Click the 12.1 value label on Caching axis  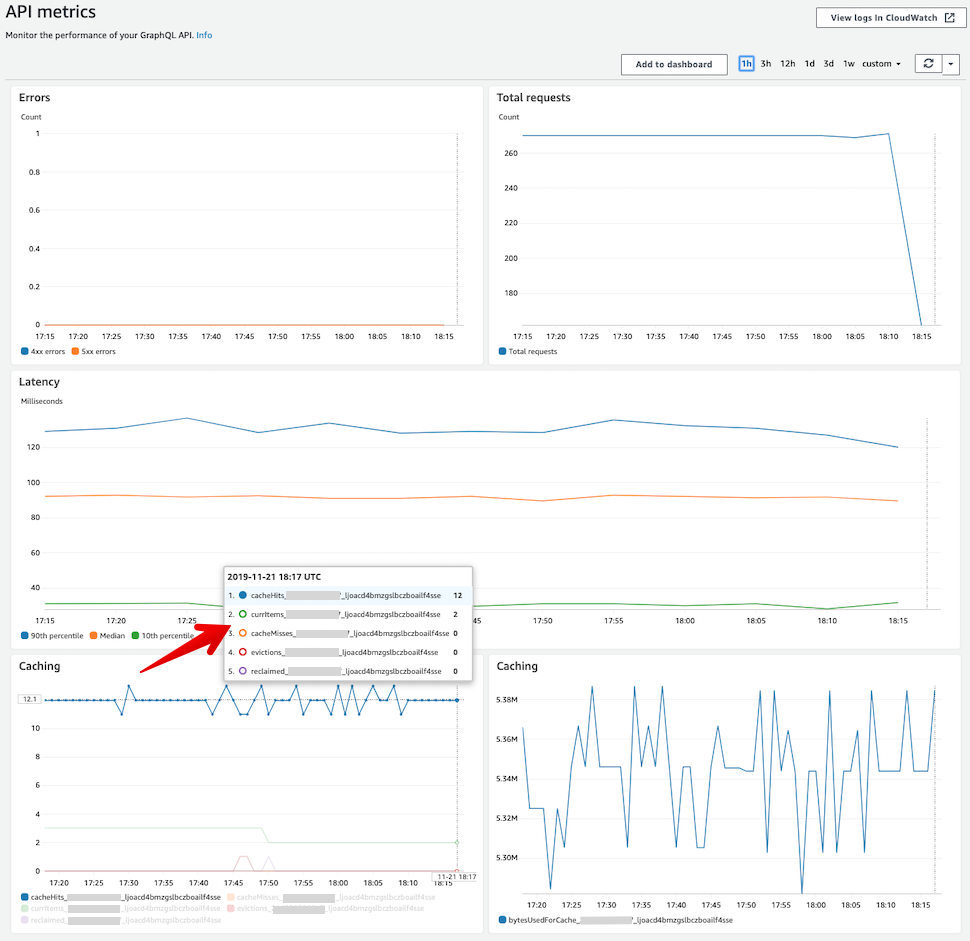coord(30,699)
